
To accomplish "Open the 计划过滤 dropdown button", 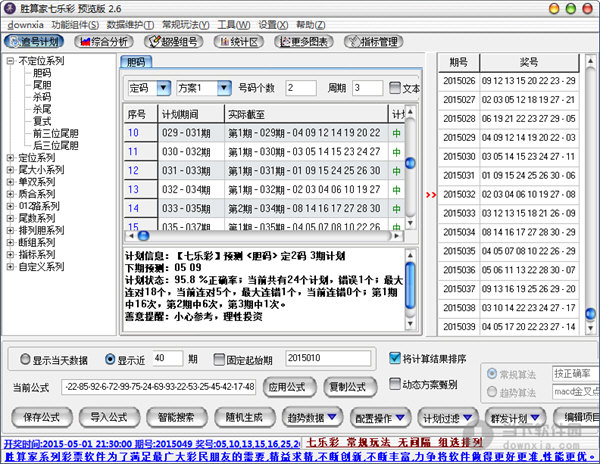I will [x=448, y=417].
